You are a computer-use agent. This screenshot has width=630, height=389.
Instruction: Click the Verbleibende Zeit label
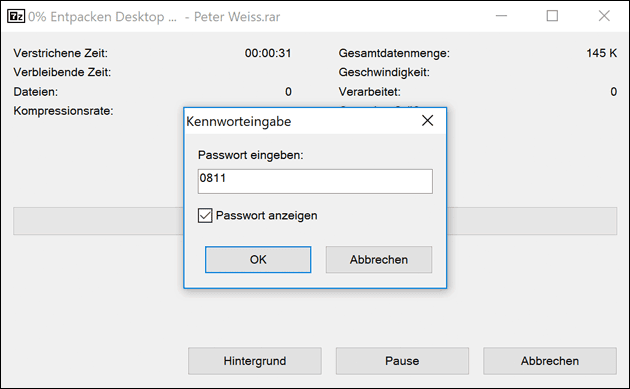pyautogui.click(x=62, y=72)
